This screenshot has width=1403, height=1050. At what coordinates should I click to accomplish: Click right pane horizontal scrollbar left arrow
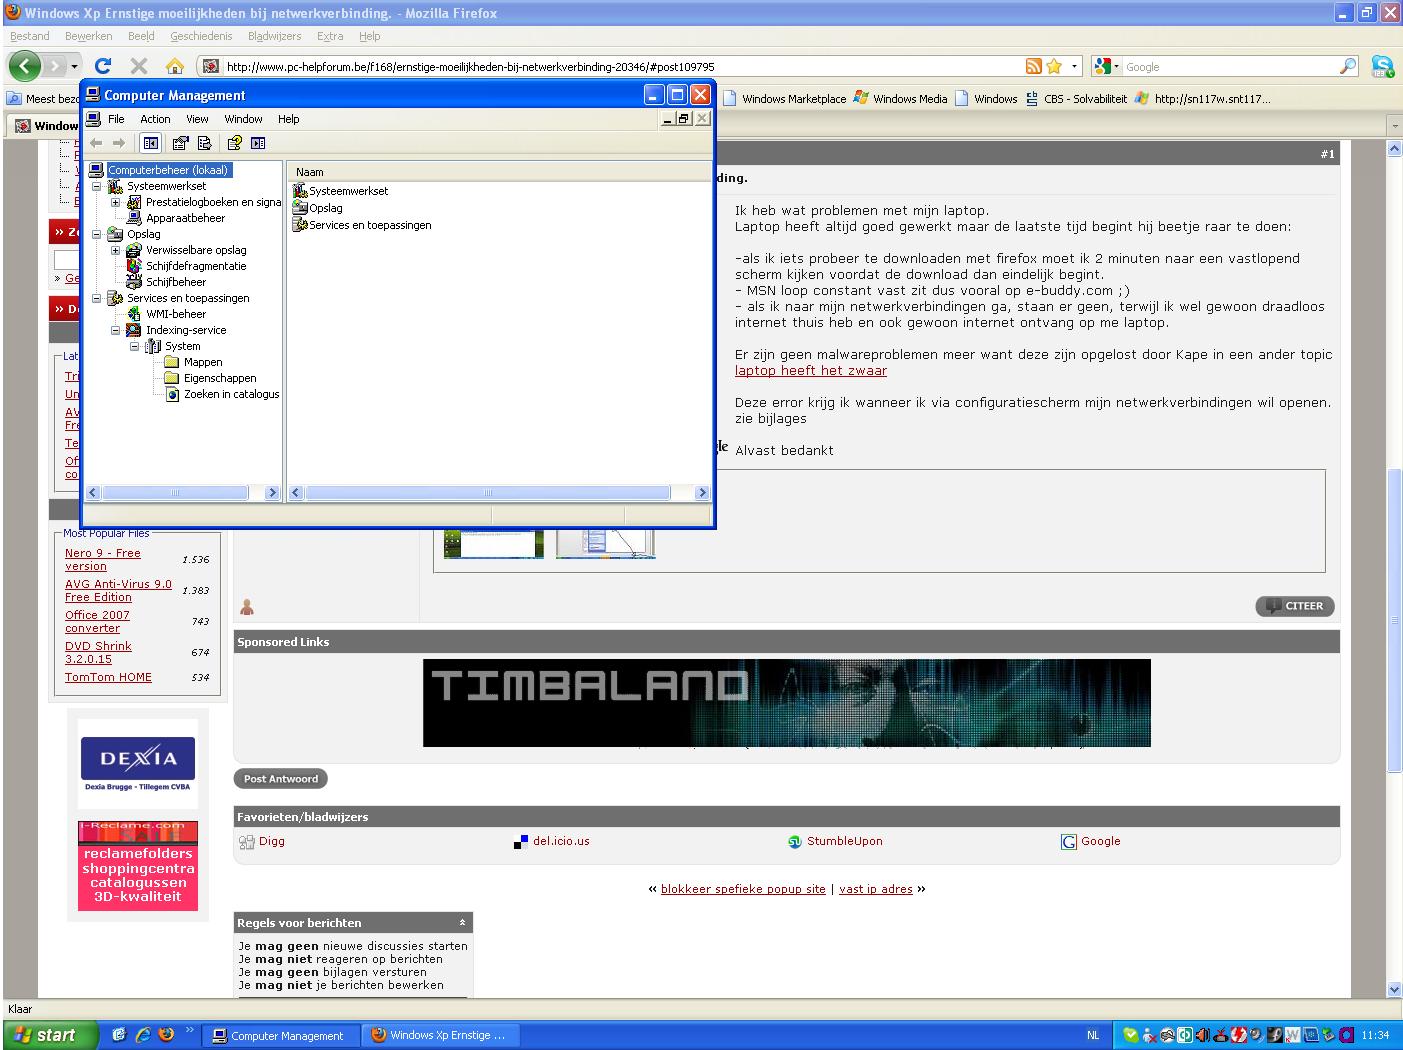[x=296, y=493]
